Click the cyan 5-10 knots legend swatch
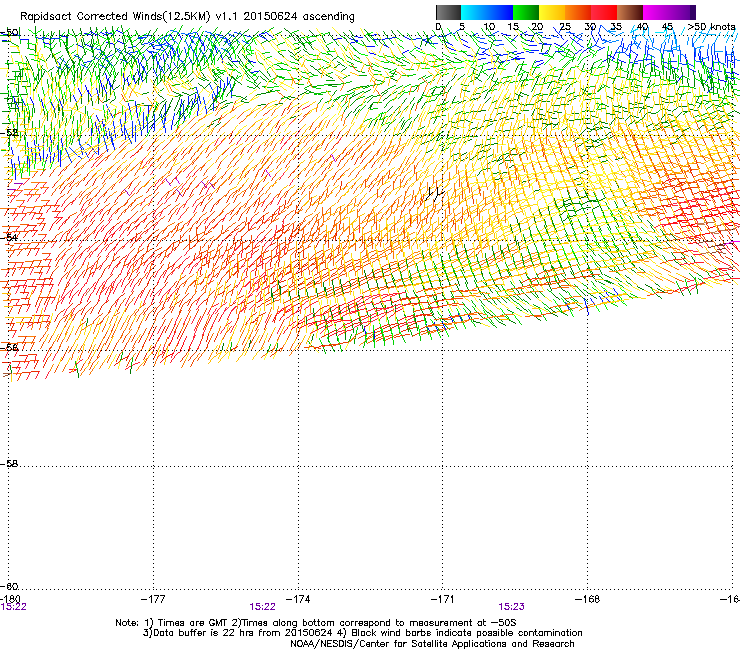The image size is (740, 650). pos(474,12)
